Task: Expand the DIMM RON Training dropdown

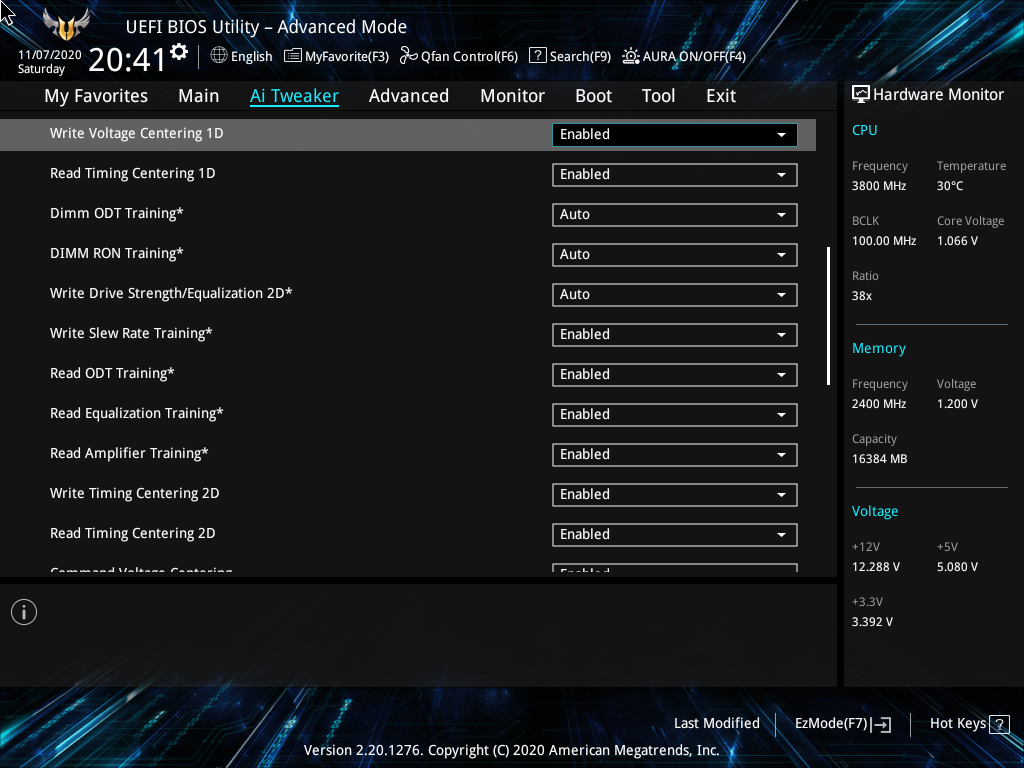Action: click(675, 254)
